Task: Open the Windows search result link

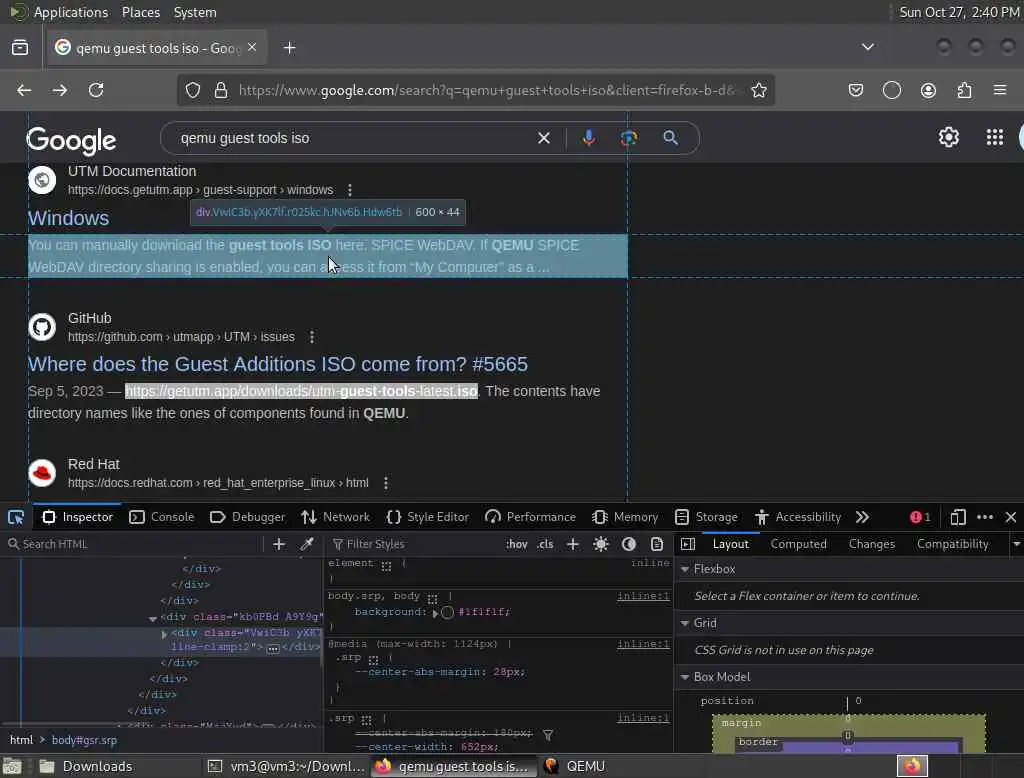Action: coord(68,218)
